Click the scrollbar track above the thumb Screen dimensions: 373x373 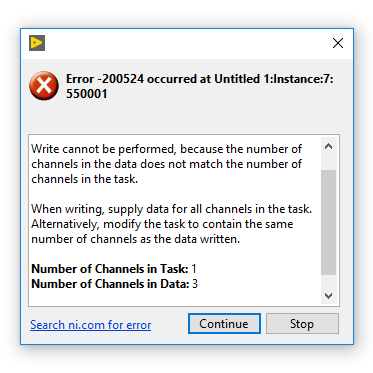click(x=328, y=162)
